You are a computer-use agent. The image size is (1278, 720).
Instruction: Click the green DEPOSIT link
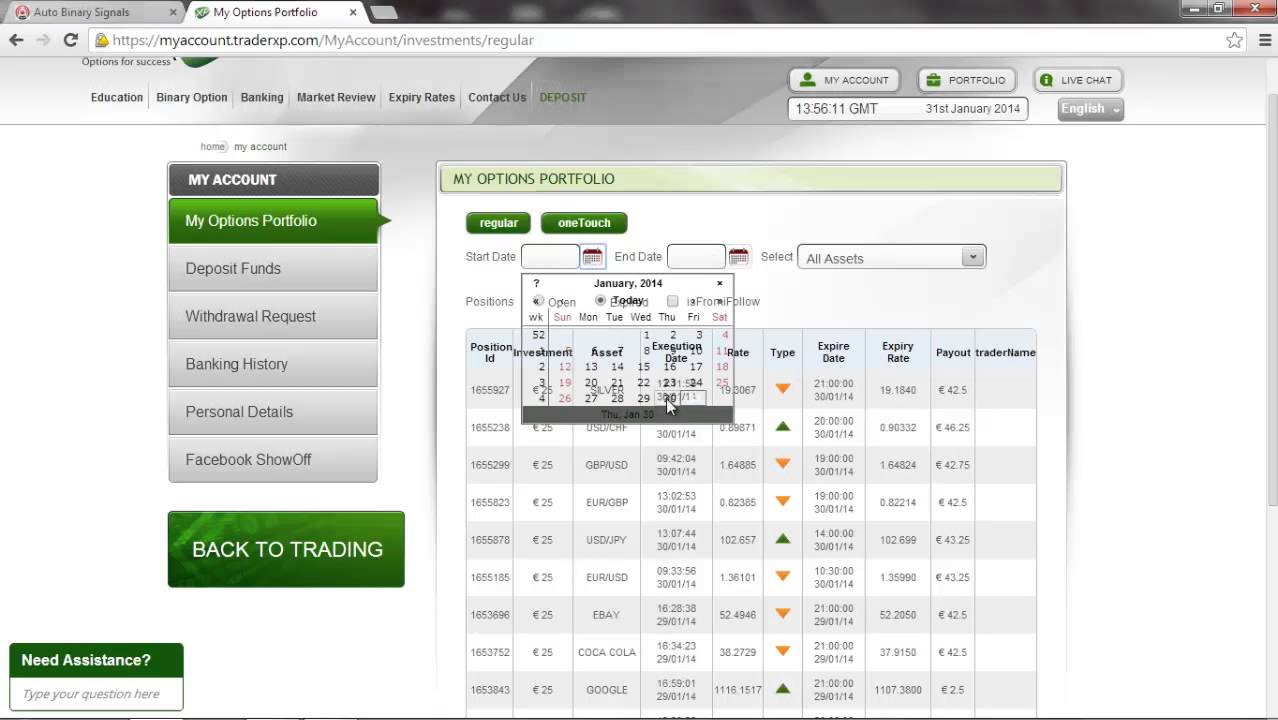(563, 97)
